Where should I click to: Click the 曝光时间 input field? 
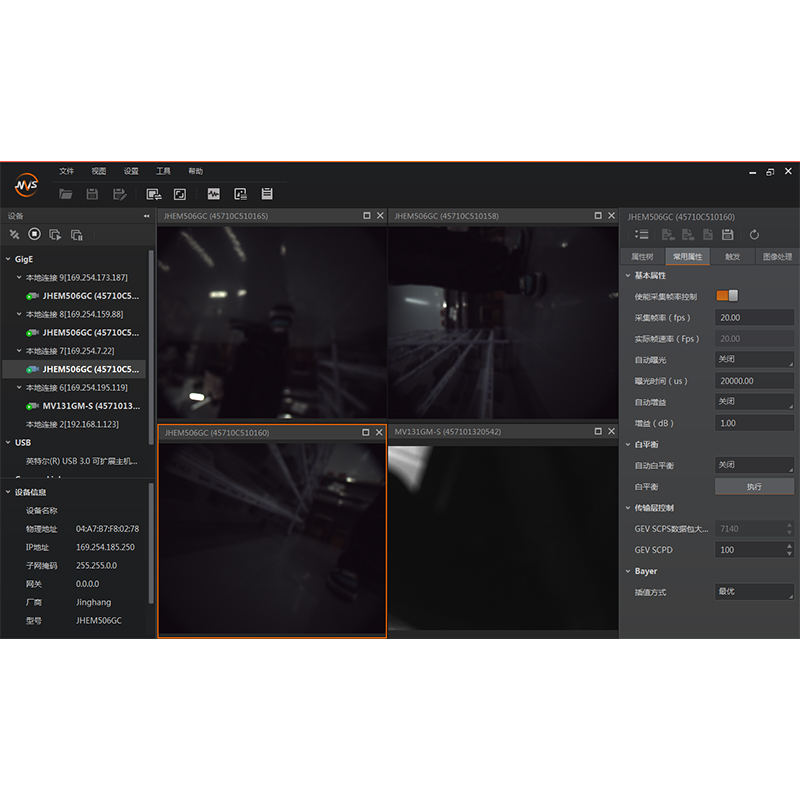click(754, 380)
